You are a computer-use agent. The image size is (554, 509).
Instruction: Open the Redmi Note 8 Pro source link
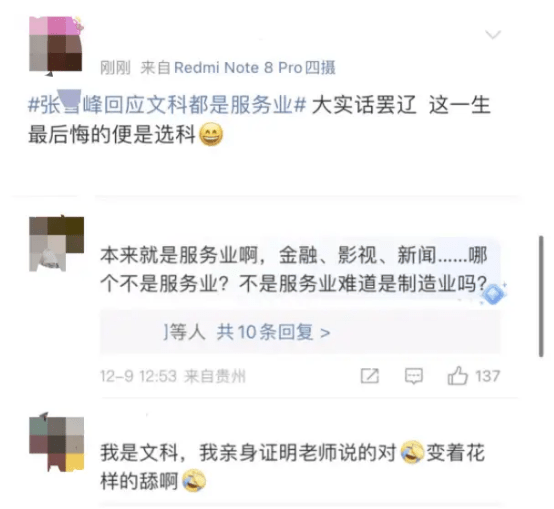[x=255, y=67]
